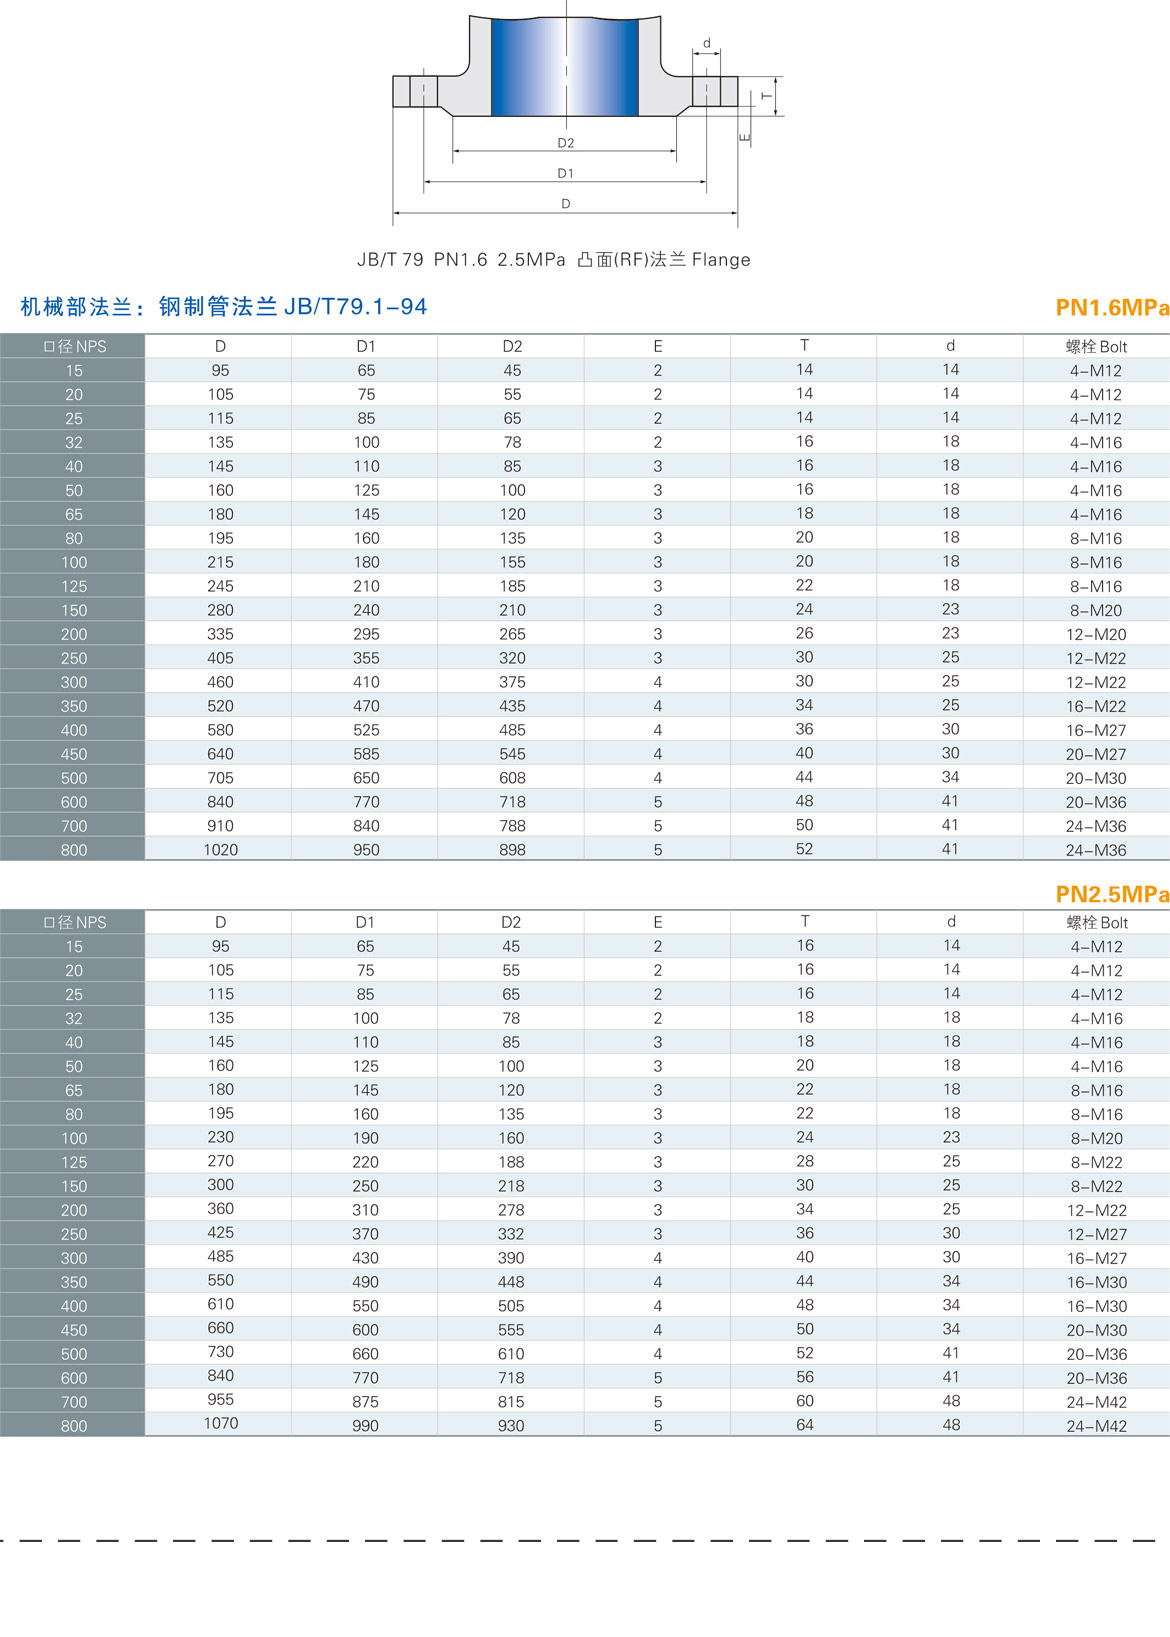Viewport: 1170px width, 1637px height.
Task: Click the 608 cell in the D2 column
Action: (512, 778)
